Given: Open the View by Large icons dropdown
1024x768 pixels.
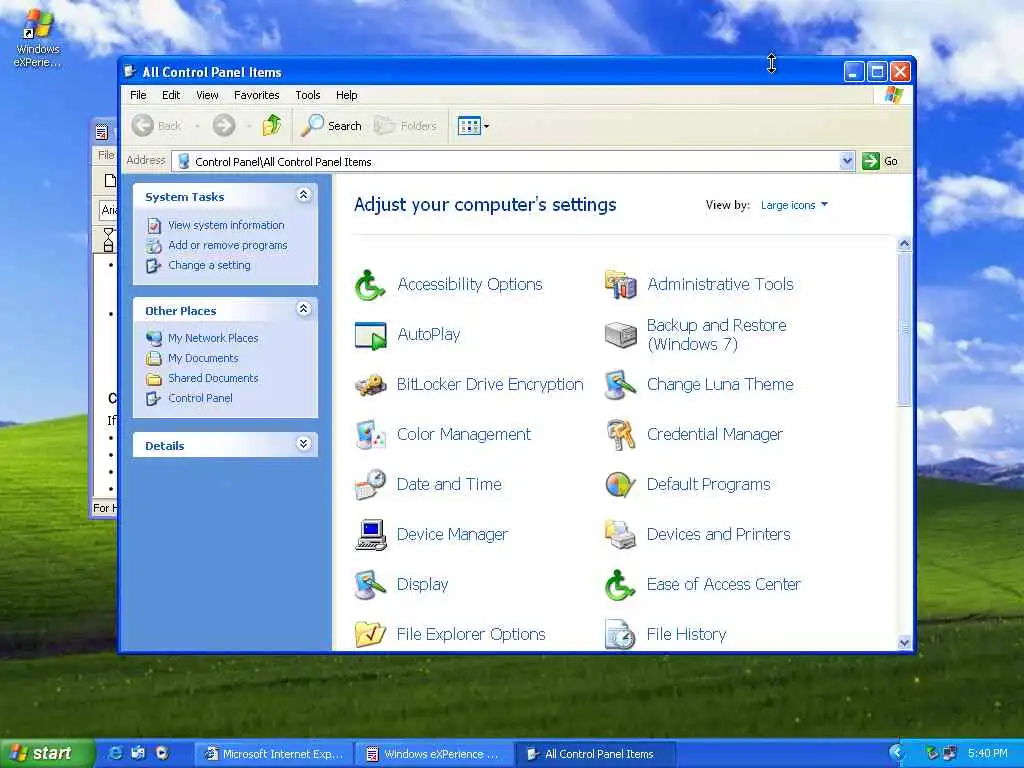Looking at the screenshot, I should tap(794, 205).
